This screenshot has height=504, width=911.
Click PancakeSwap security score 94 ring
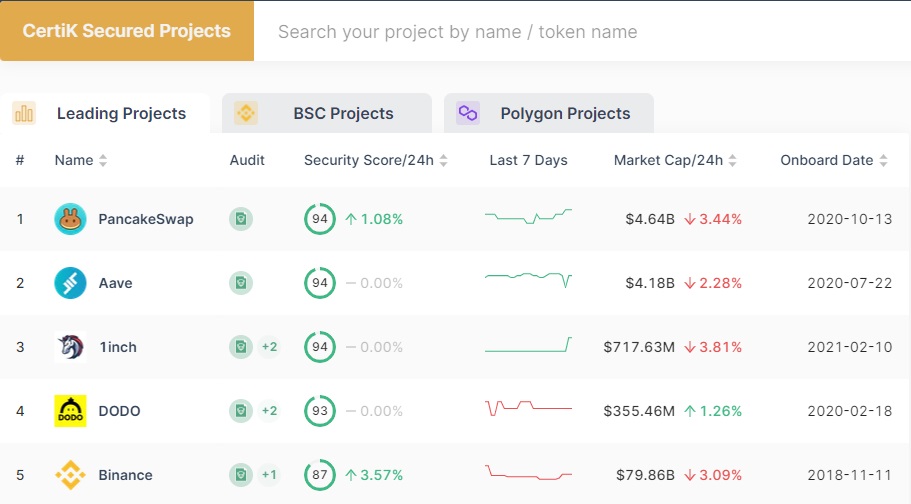[x=320, y=219]
